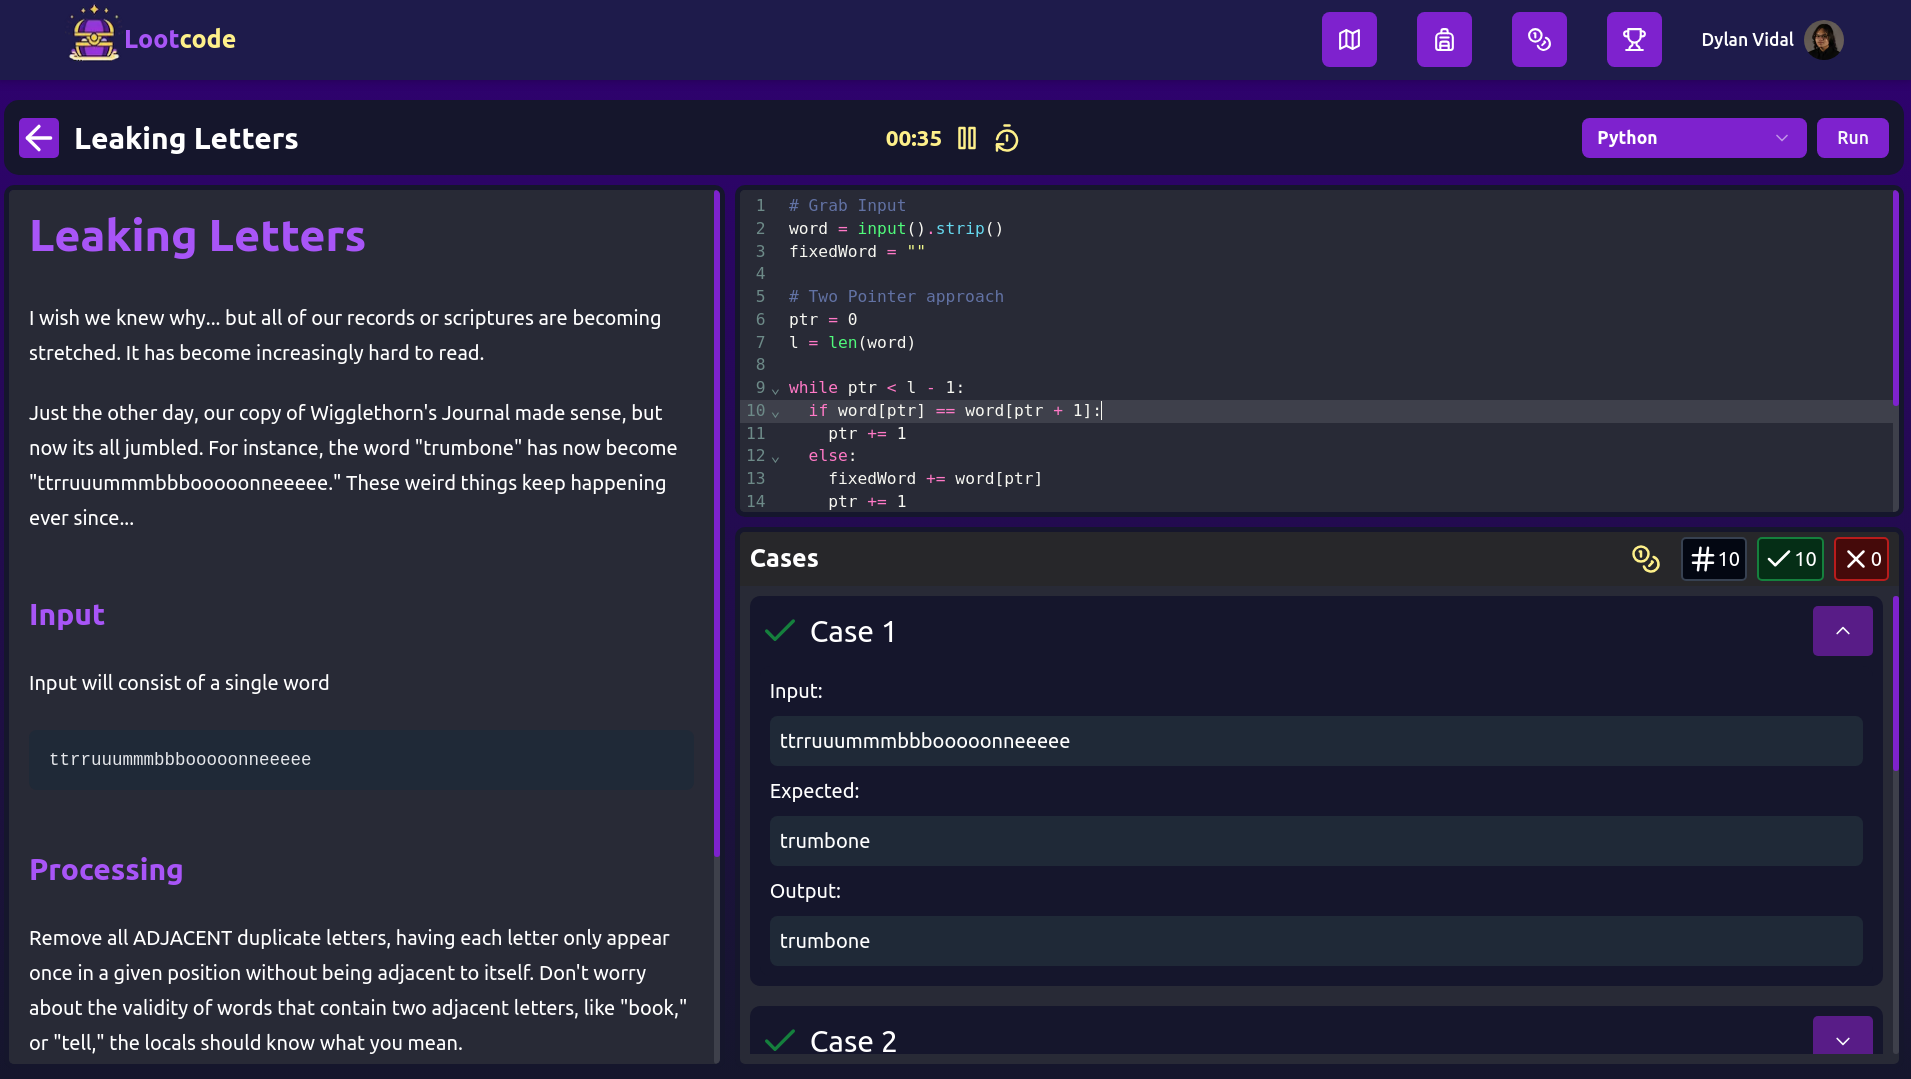Click the sample input code block
1911x1079 pixels.
[361, 759]
